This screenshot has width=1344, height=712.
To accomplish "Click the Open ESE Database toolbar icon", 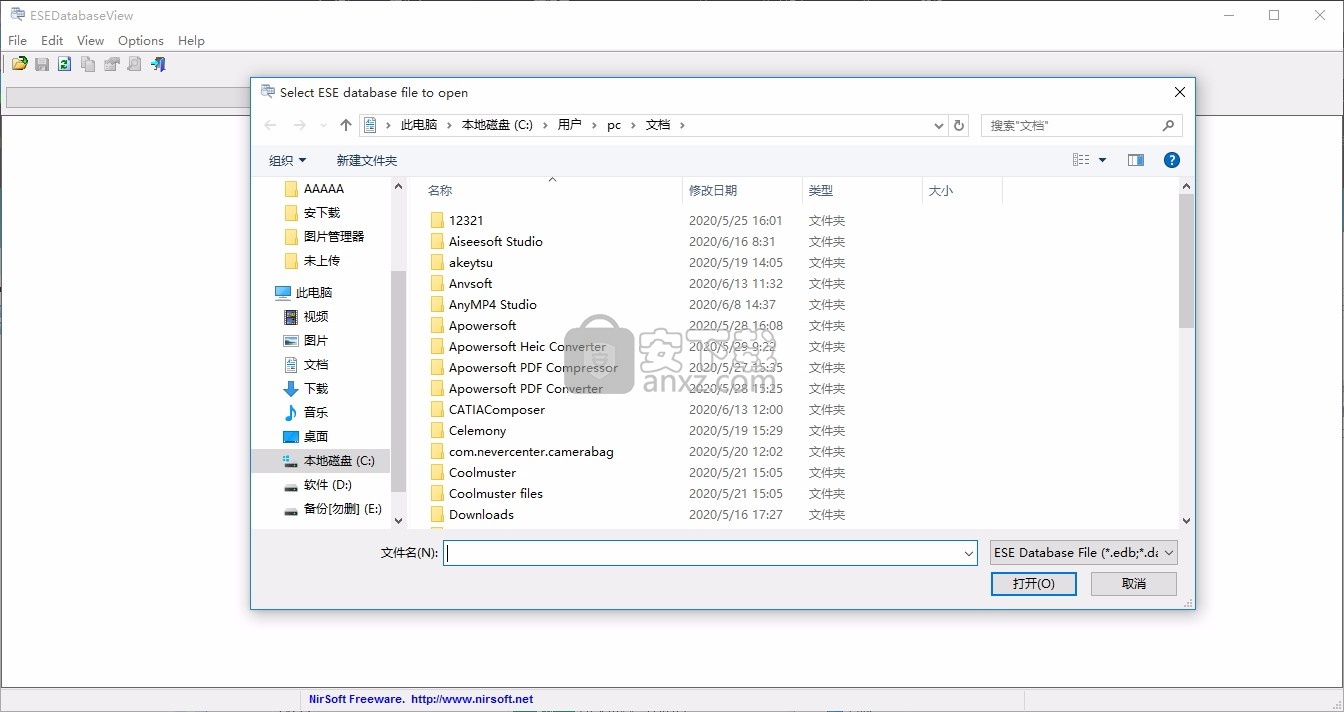I will point(19,64).
